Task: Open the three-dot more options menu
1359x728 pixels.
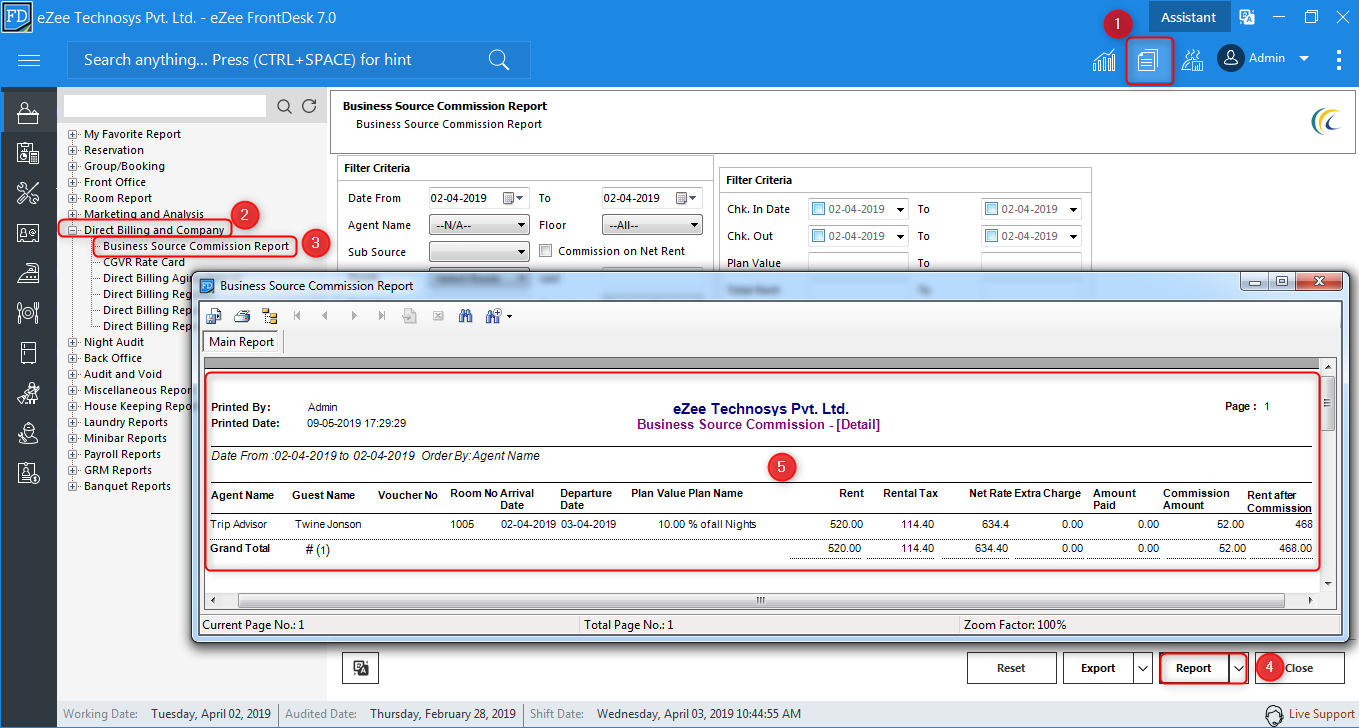Action: click(x=1339, y=60)
